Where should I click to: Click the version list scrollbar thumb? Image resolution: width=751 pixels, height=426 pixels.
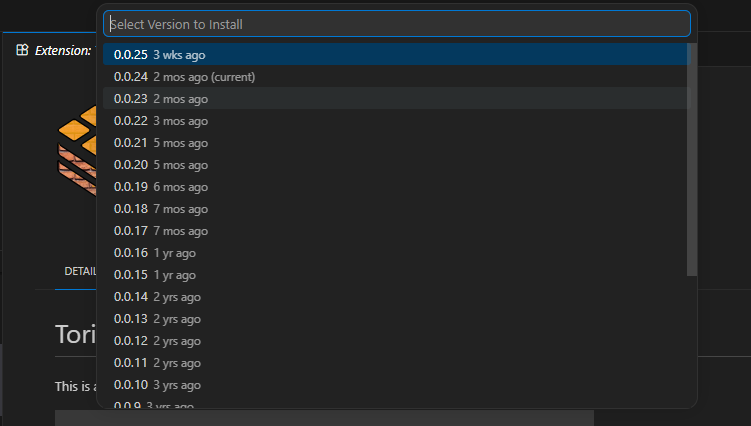[x=692, y=160]
